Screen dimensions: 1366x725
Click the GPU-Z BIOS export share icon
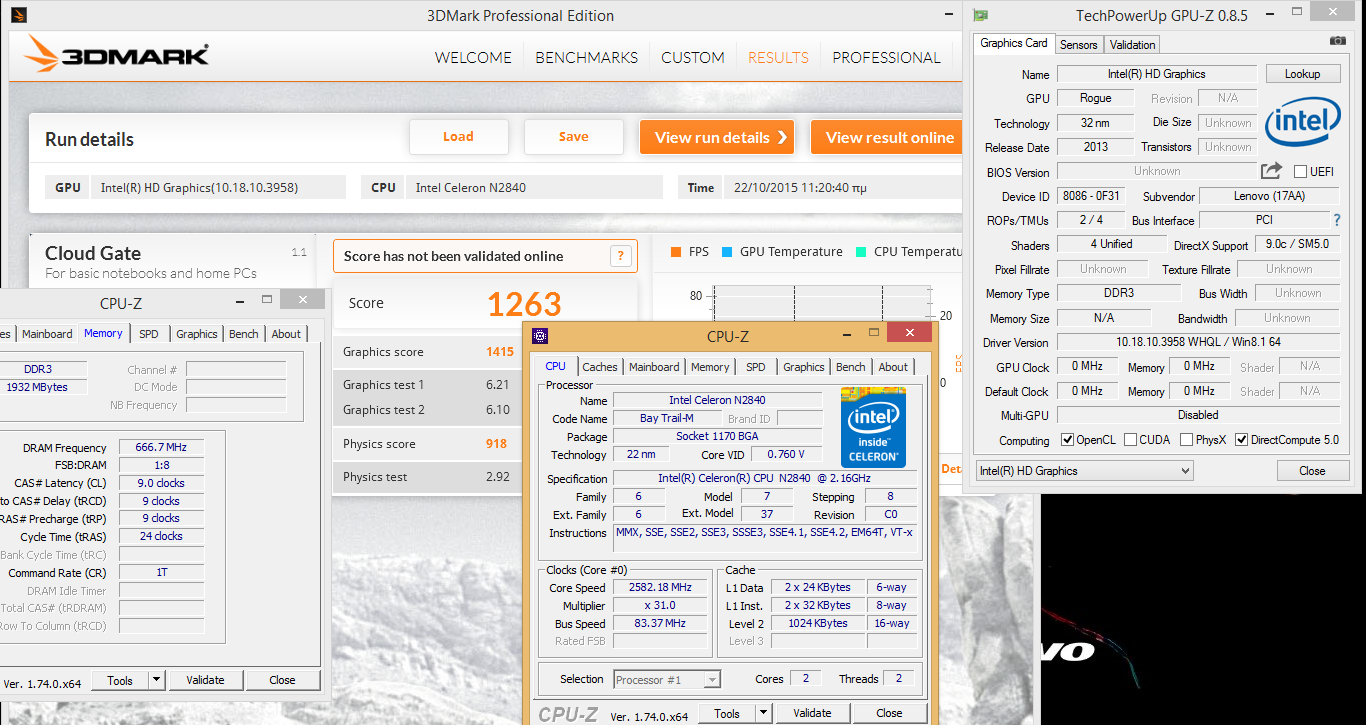click(1271, 171)
